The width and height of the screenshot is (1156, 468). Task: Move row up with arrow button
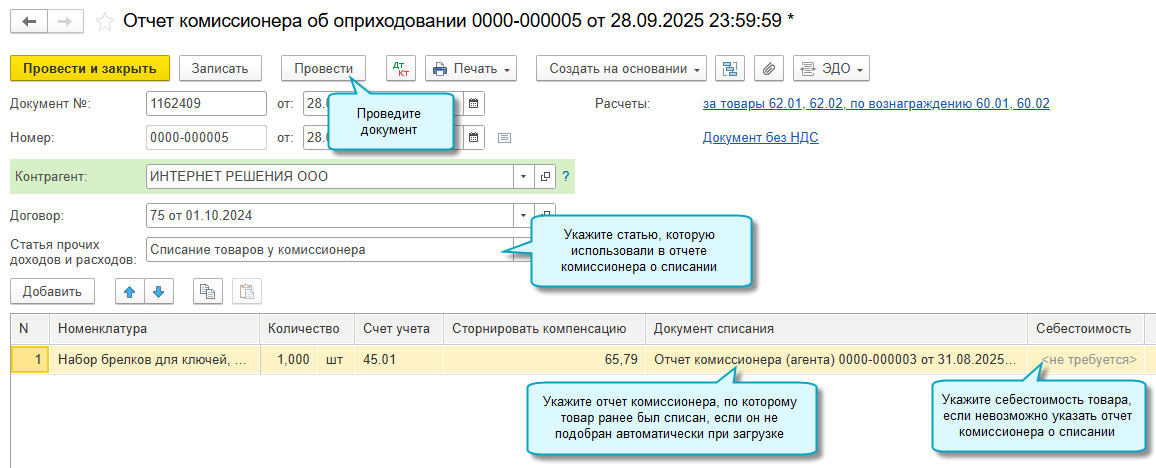pos(130,291)
